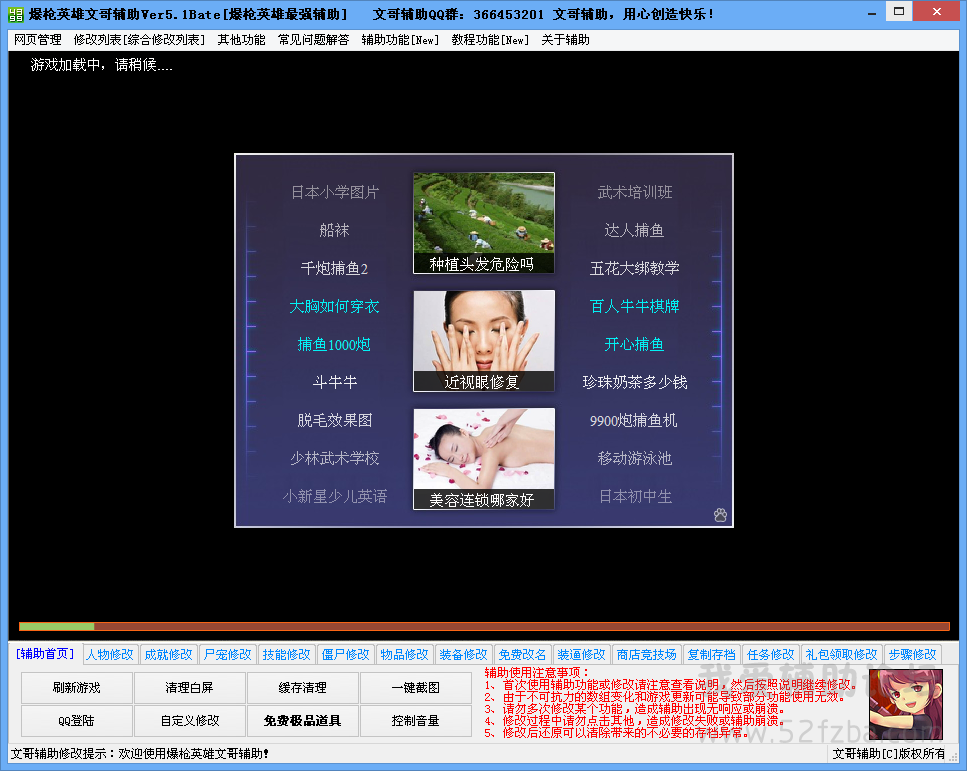Select the 装备修改 tab
The width and height of the screenshot is (967, 771).
pyautogui.click(x=464, y=654)
